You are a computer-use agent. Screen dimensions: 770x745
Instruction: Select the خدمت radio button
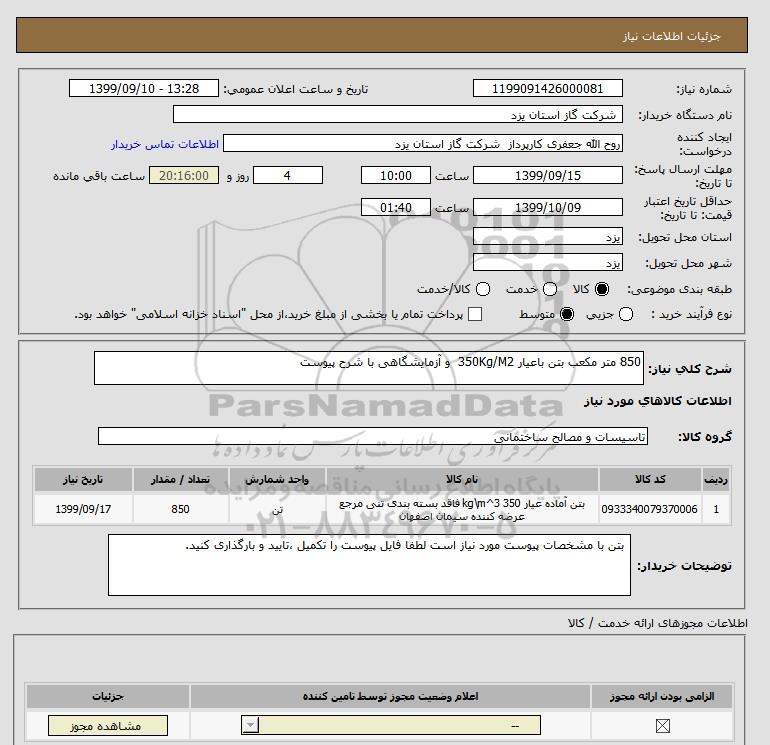coord(550,289)
